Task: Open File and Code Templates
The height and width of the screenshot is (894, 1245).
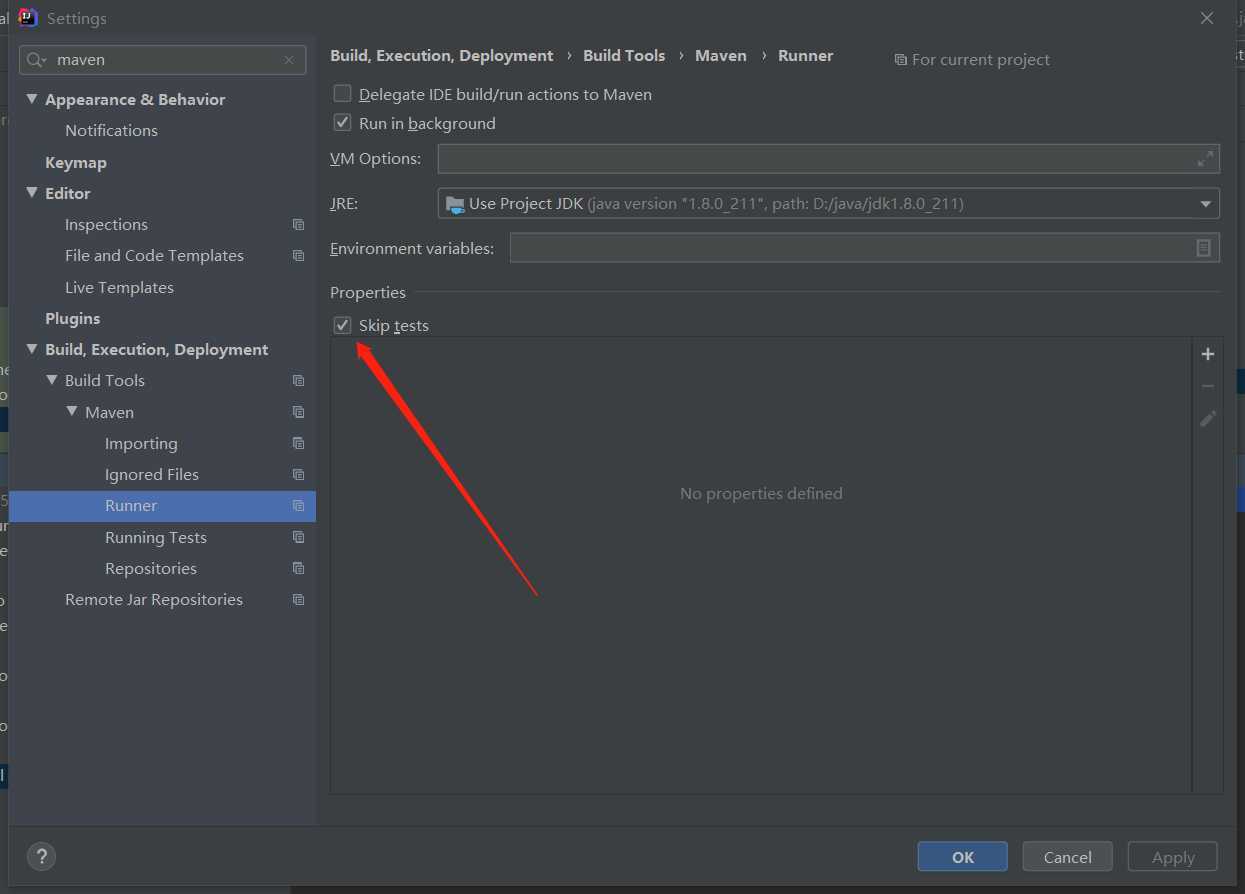Action: point(154,256)
